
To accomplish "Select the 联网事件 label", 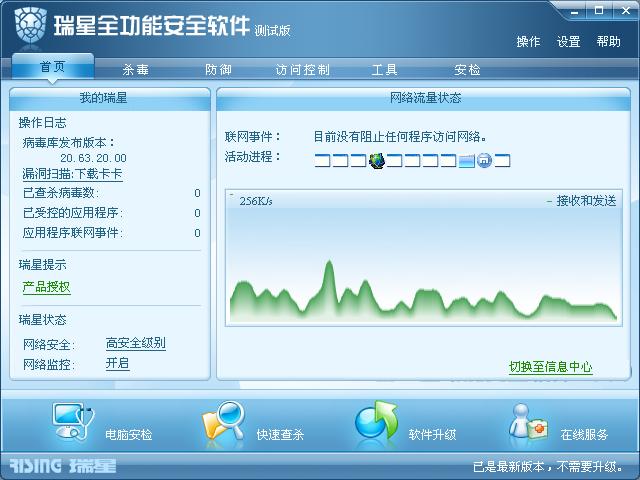I will (253, 136).
